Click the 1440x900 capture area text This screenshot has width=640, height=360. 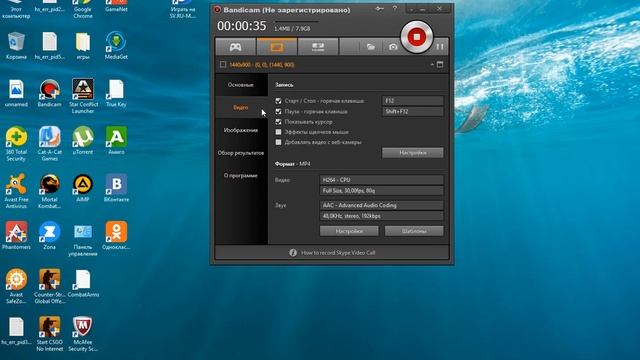(262, 64)
